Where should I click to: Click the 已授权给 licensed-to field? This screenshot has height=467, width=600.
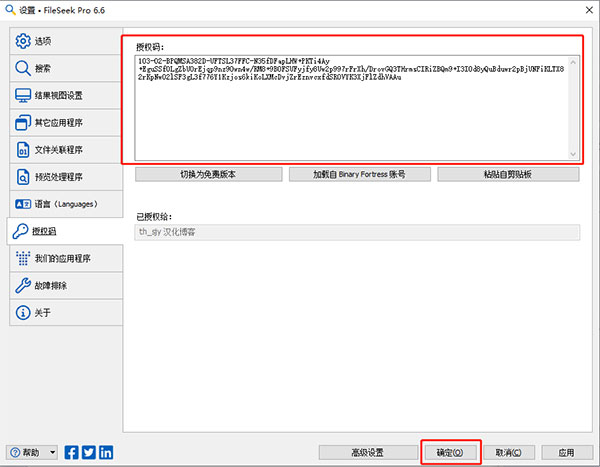357,232
